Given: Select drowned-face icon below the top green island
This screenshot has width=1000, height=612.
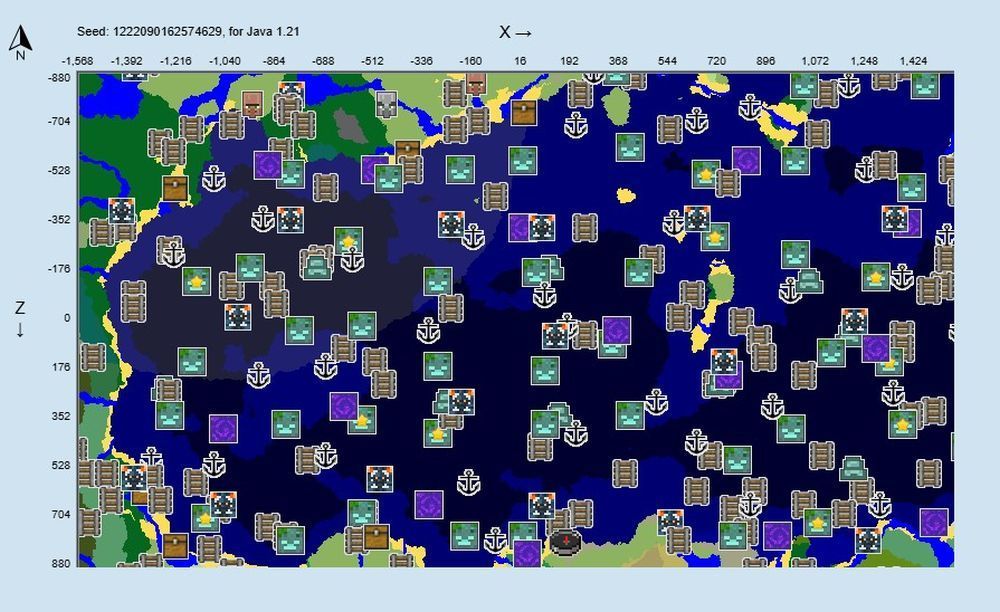Looking at the screenshot, I should click(x=629, y=146).
